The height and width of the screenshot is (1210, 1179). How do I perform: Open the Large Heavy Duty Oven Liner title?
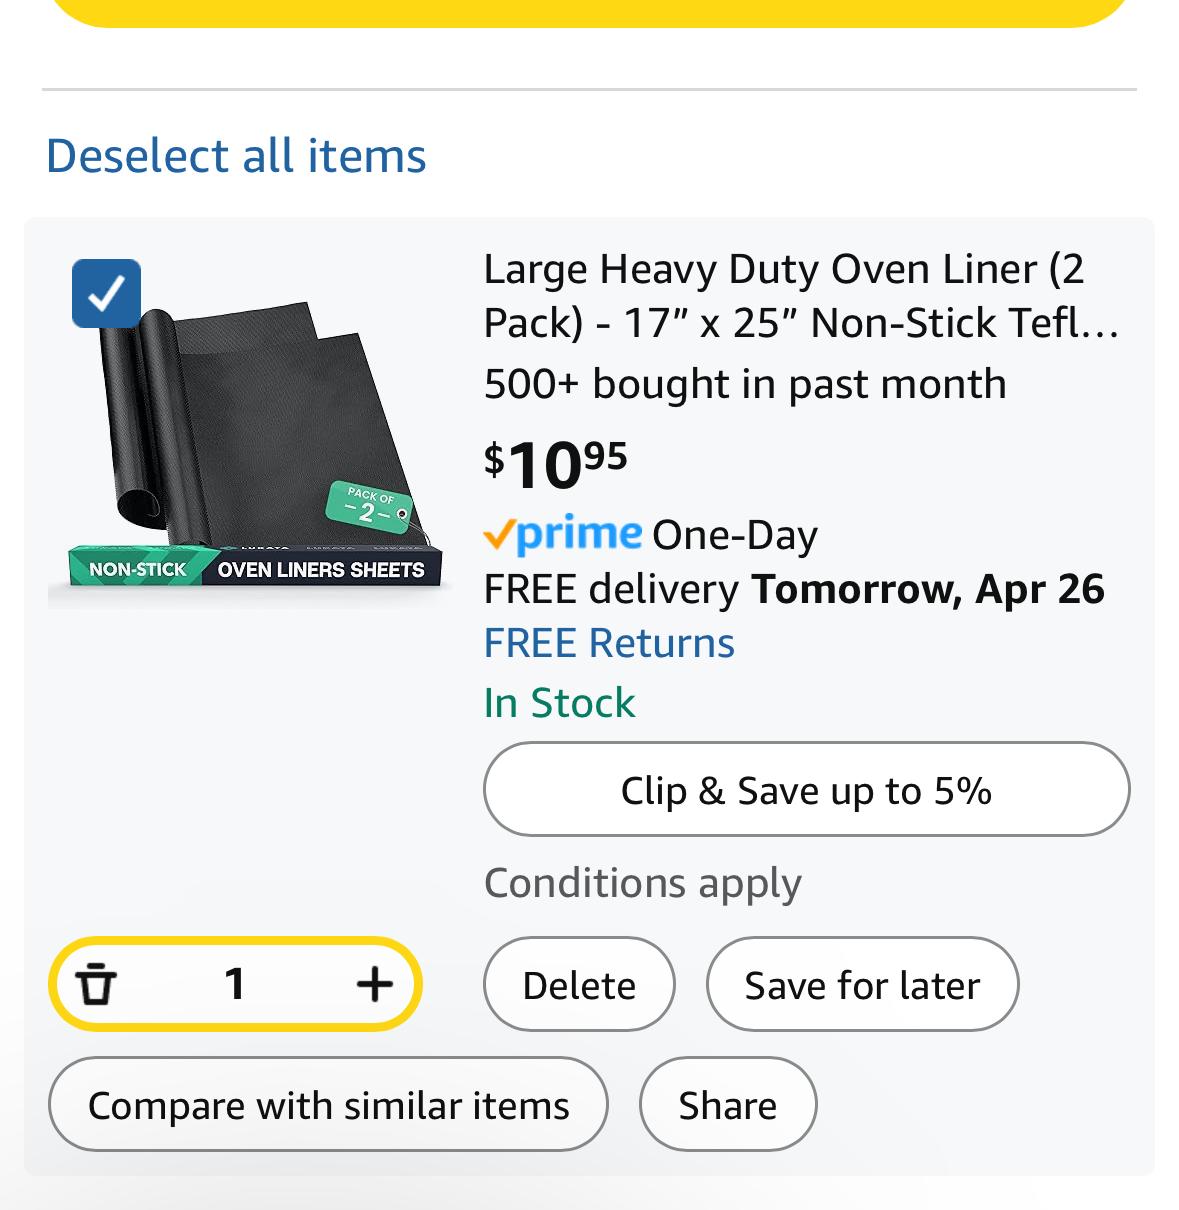801,296
